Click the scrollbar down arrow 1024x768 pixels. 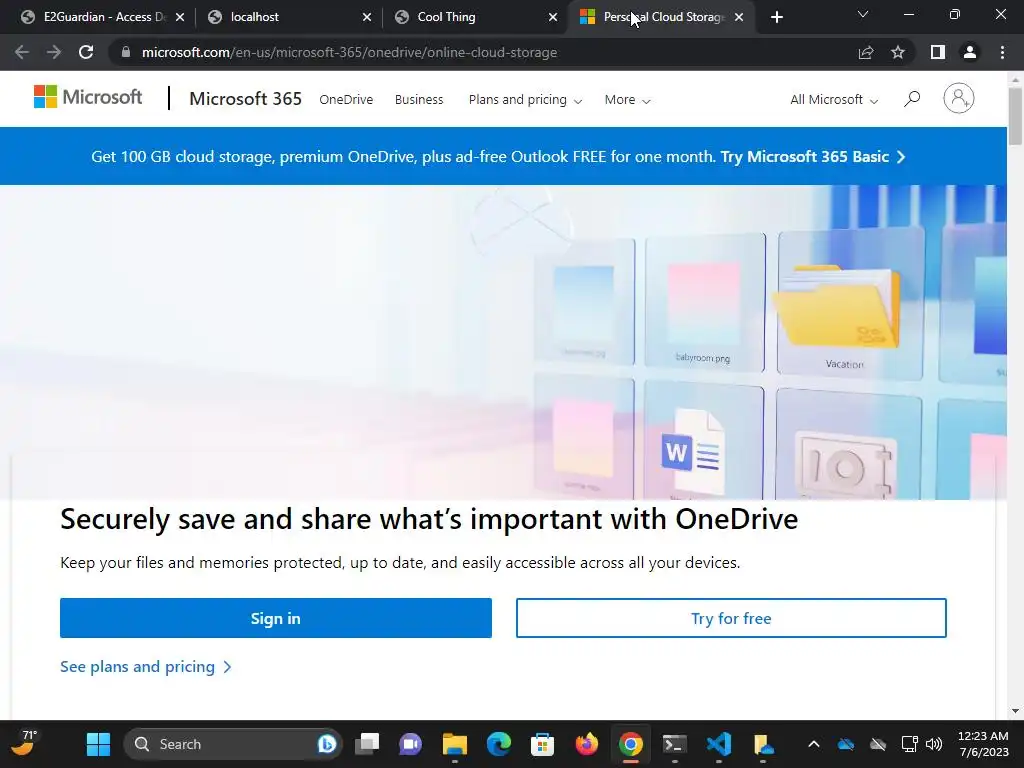pos(1015,711)
